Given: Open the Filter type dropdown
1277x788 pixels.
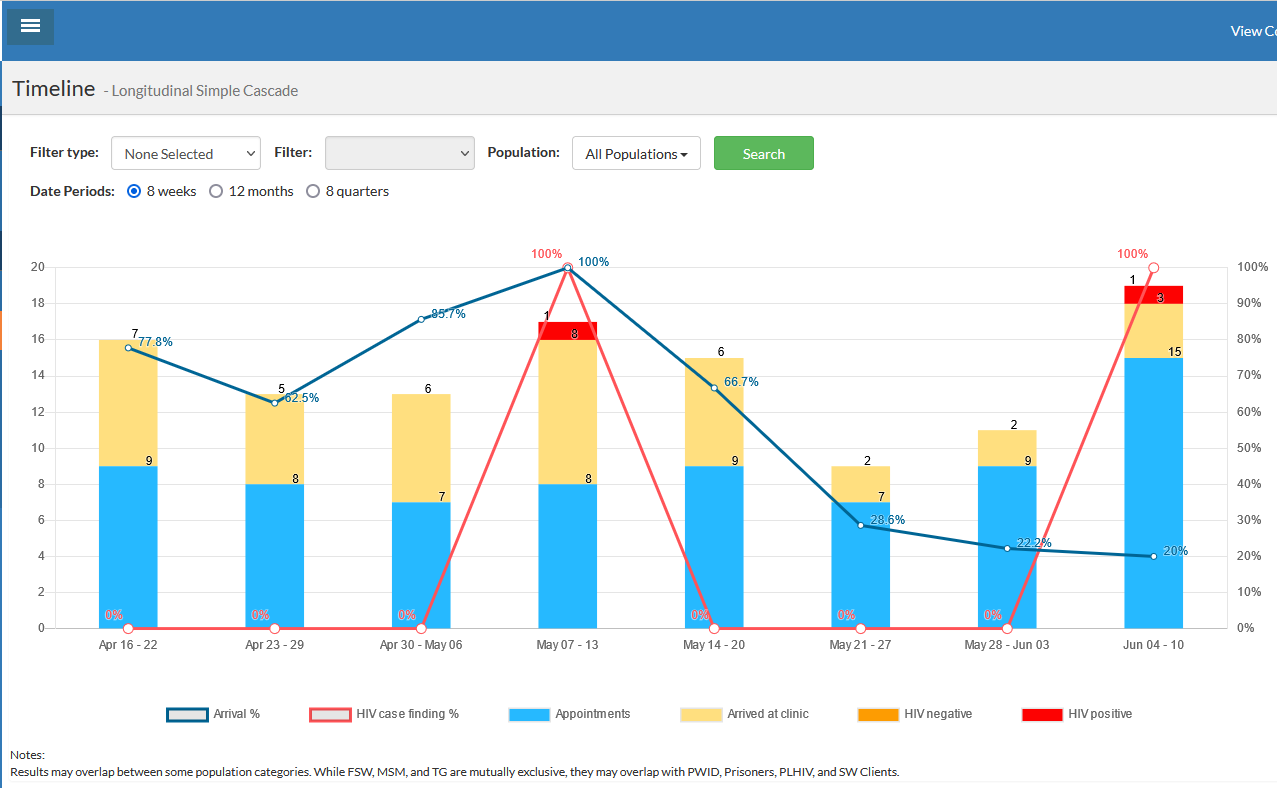Looking at the screenshot, I should pos(186,153).
